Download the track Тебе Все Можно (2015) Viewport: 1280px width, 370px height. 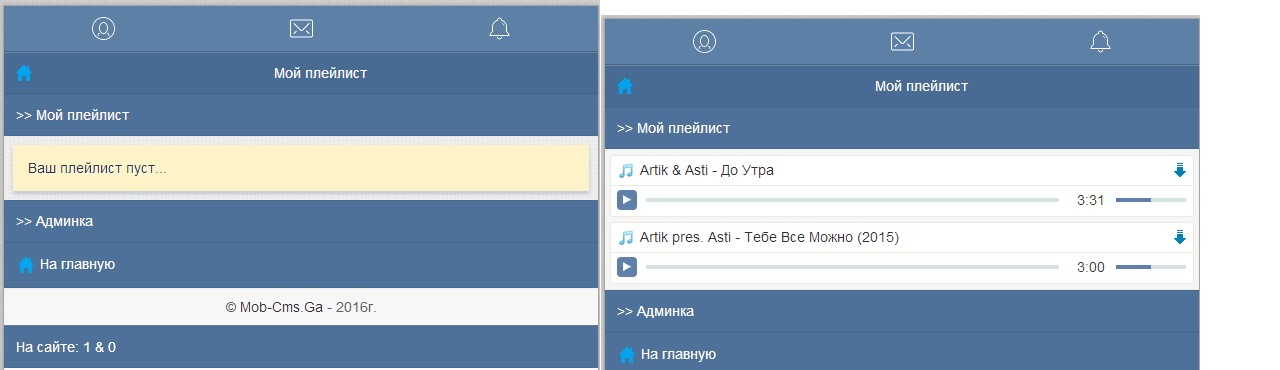1179,237
